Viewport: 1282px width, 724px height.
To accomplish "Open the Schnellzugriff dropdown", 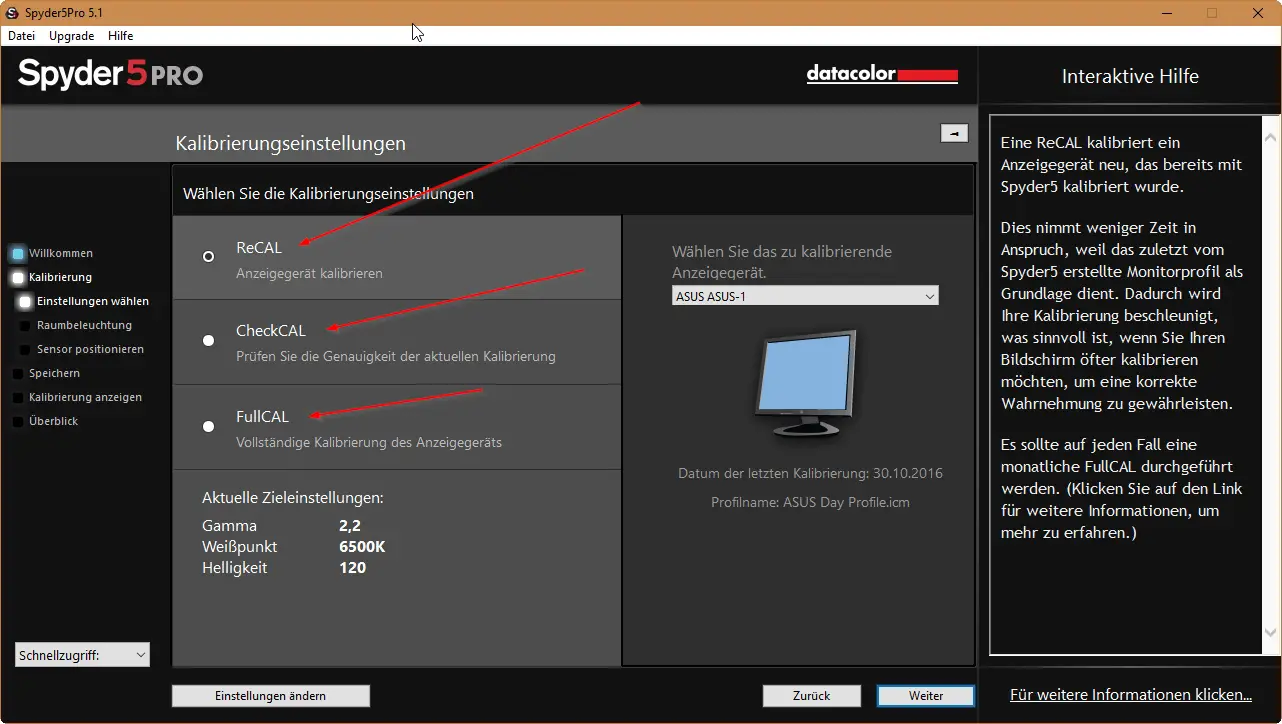I will [x=82, y=655].
